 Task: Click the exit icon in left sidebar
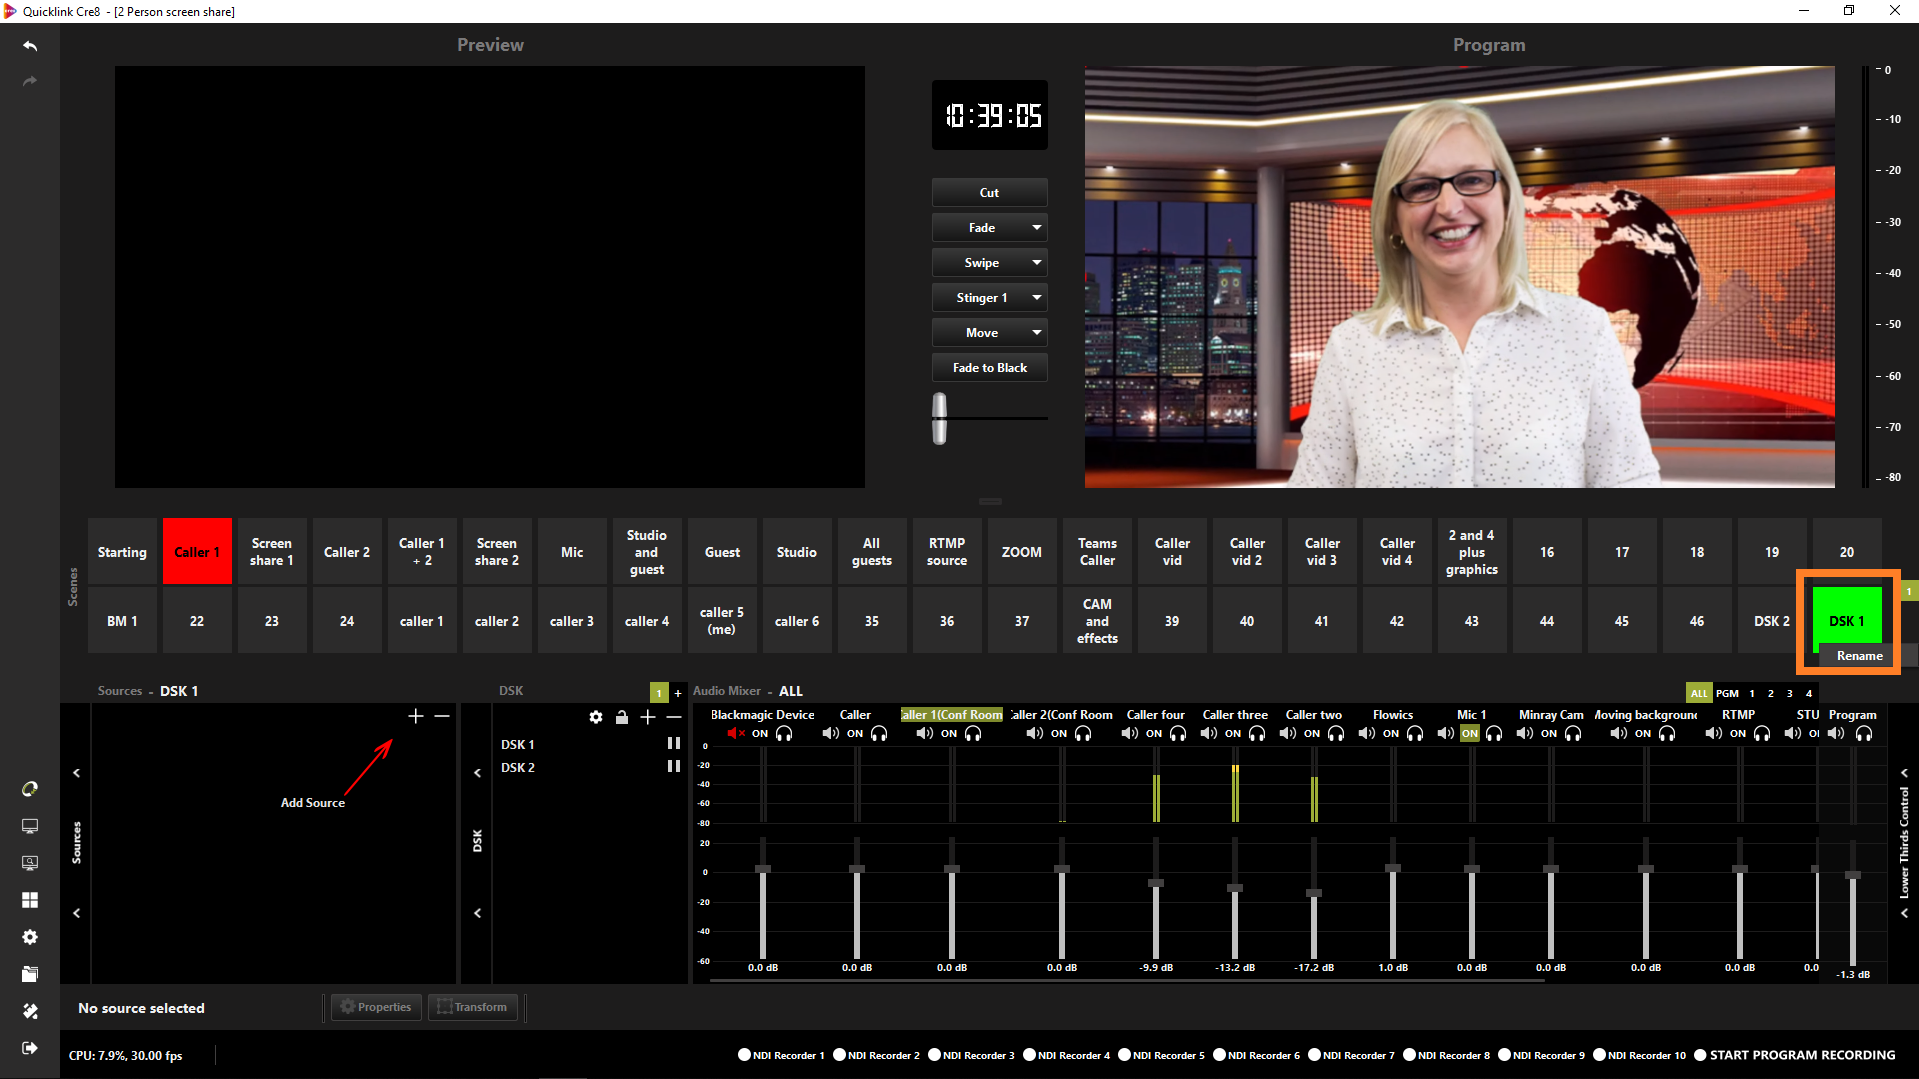coord(30,1048)
